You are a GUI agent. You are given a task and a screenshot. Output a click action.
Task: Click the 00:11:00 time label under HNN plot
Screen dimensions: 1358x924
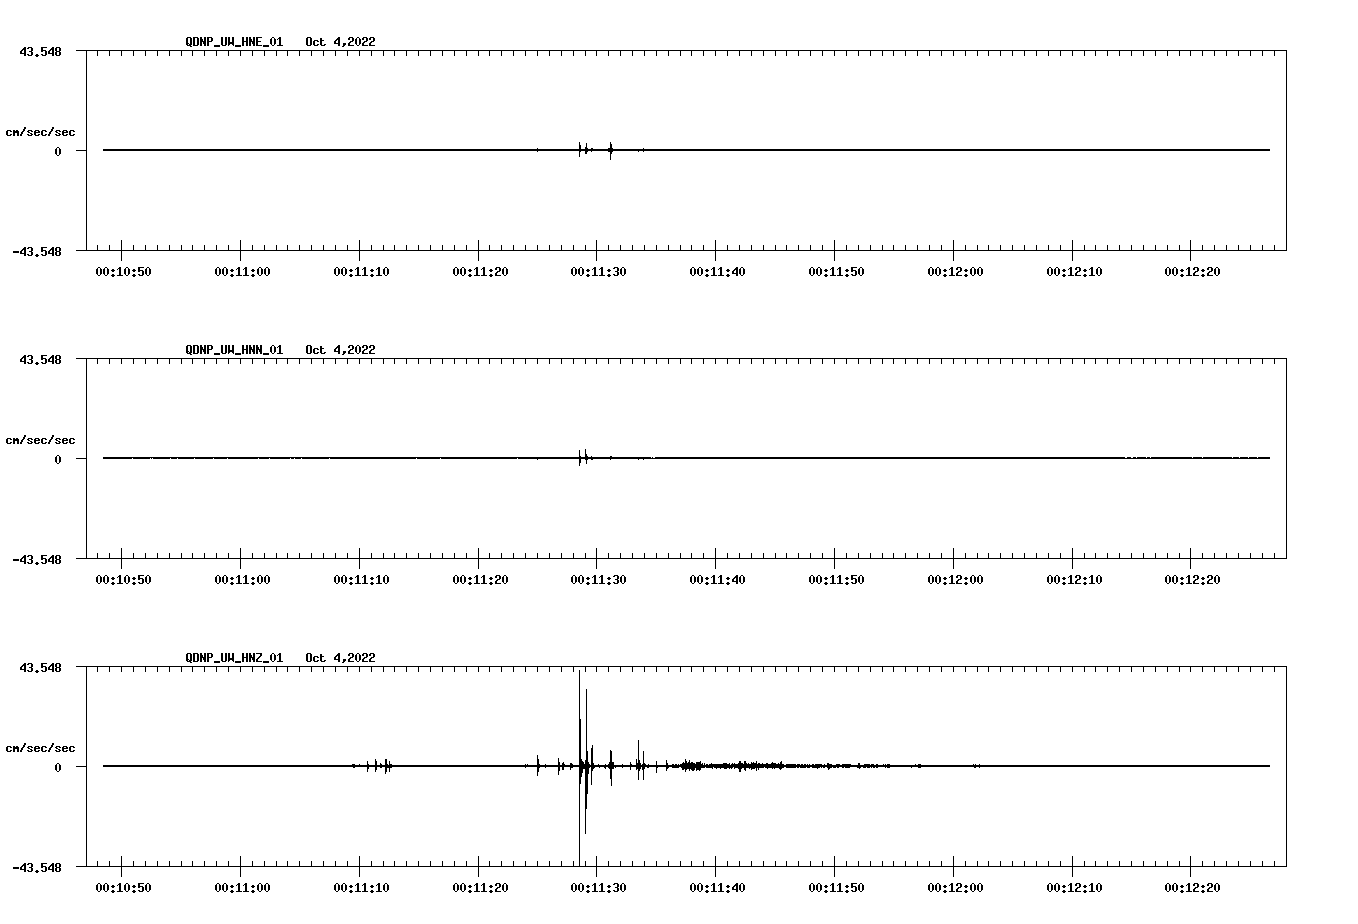[243, 580]
